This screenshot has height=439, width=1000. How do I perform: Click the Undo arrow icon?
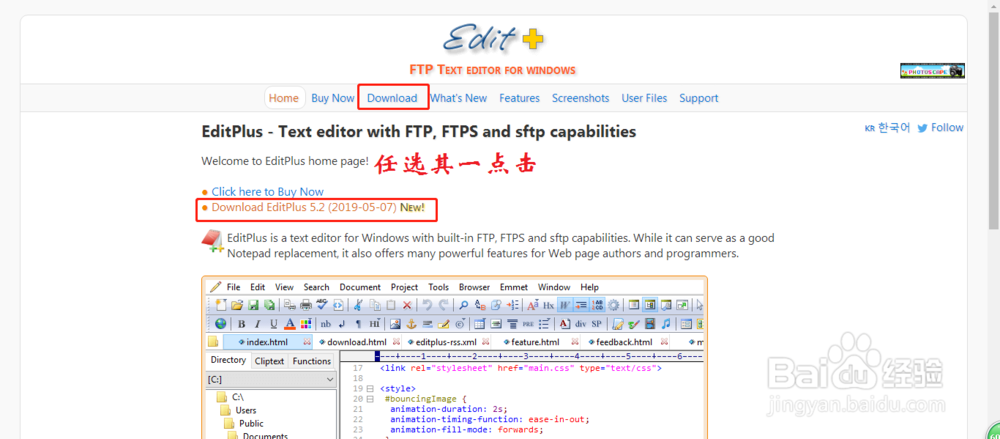tap(427, 305)
